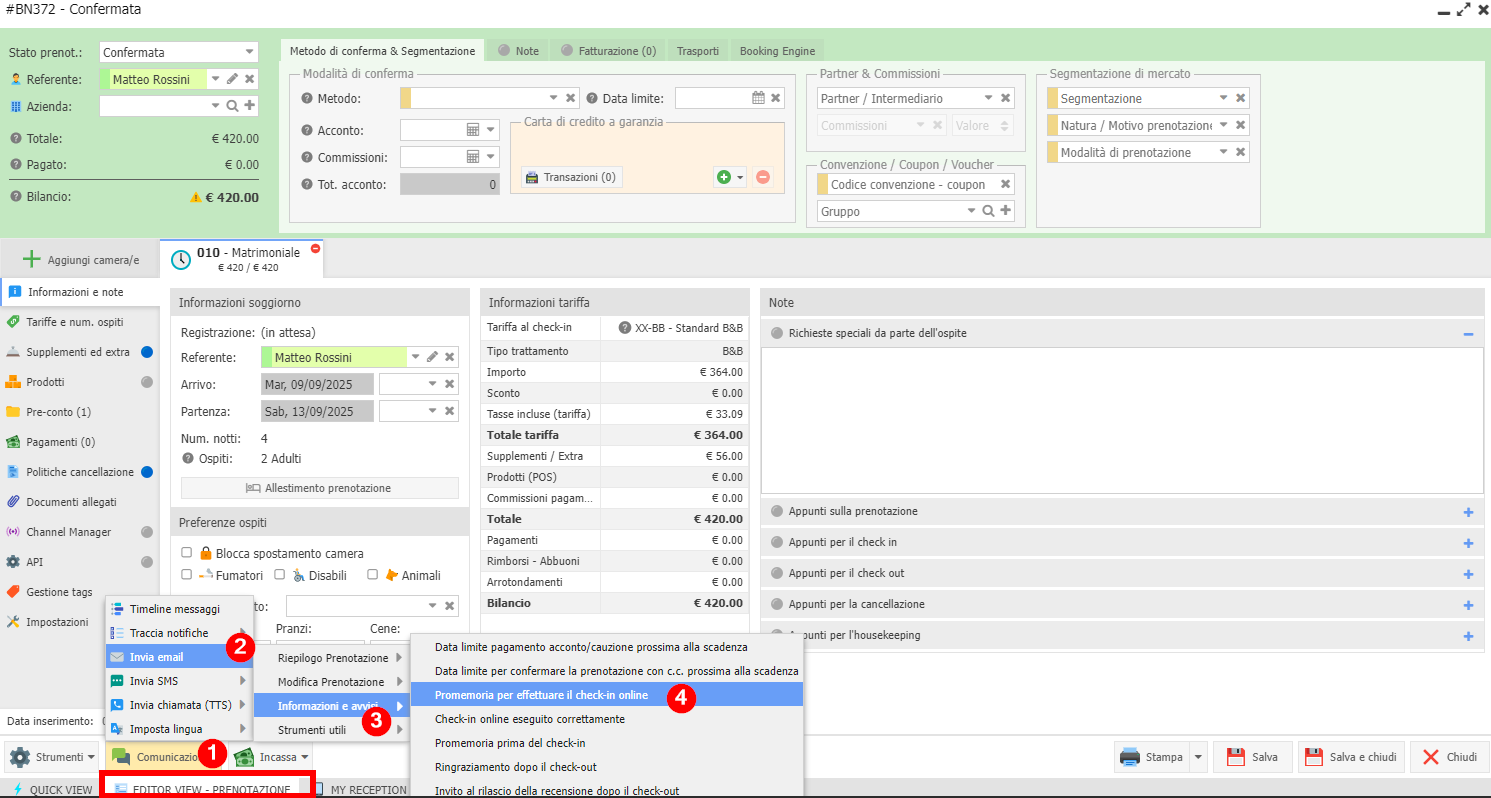
Task: Click the search icon next to Azienda
Action: [x=232, y=105]
